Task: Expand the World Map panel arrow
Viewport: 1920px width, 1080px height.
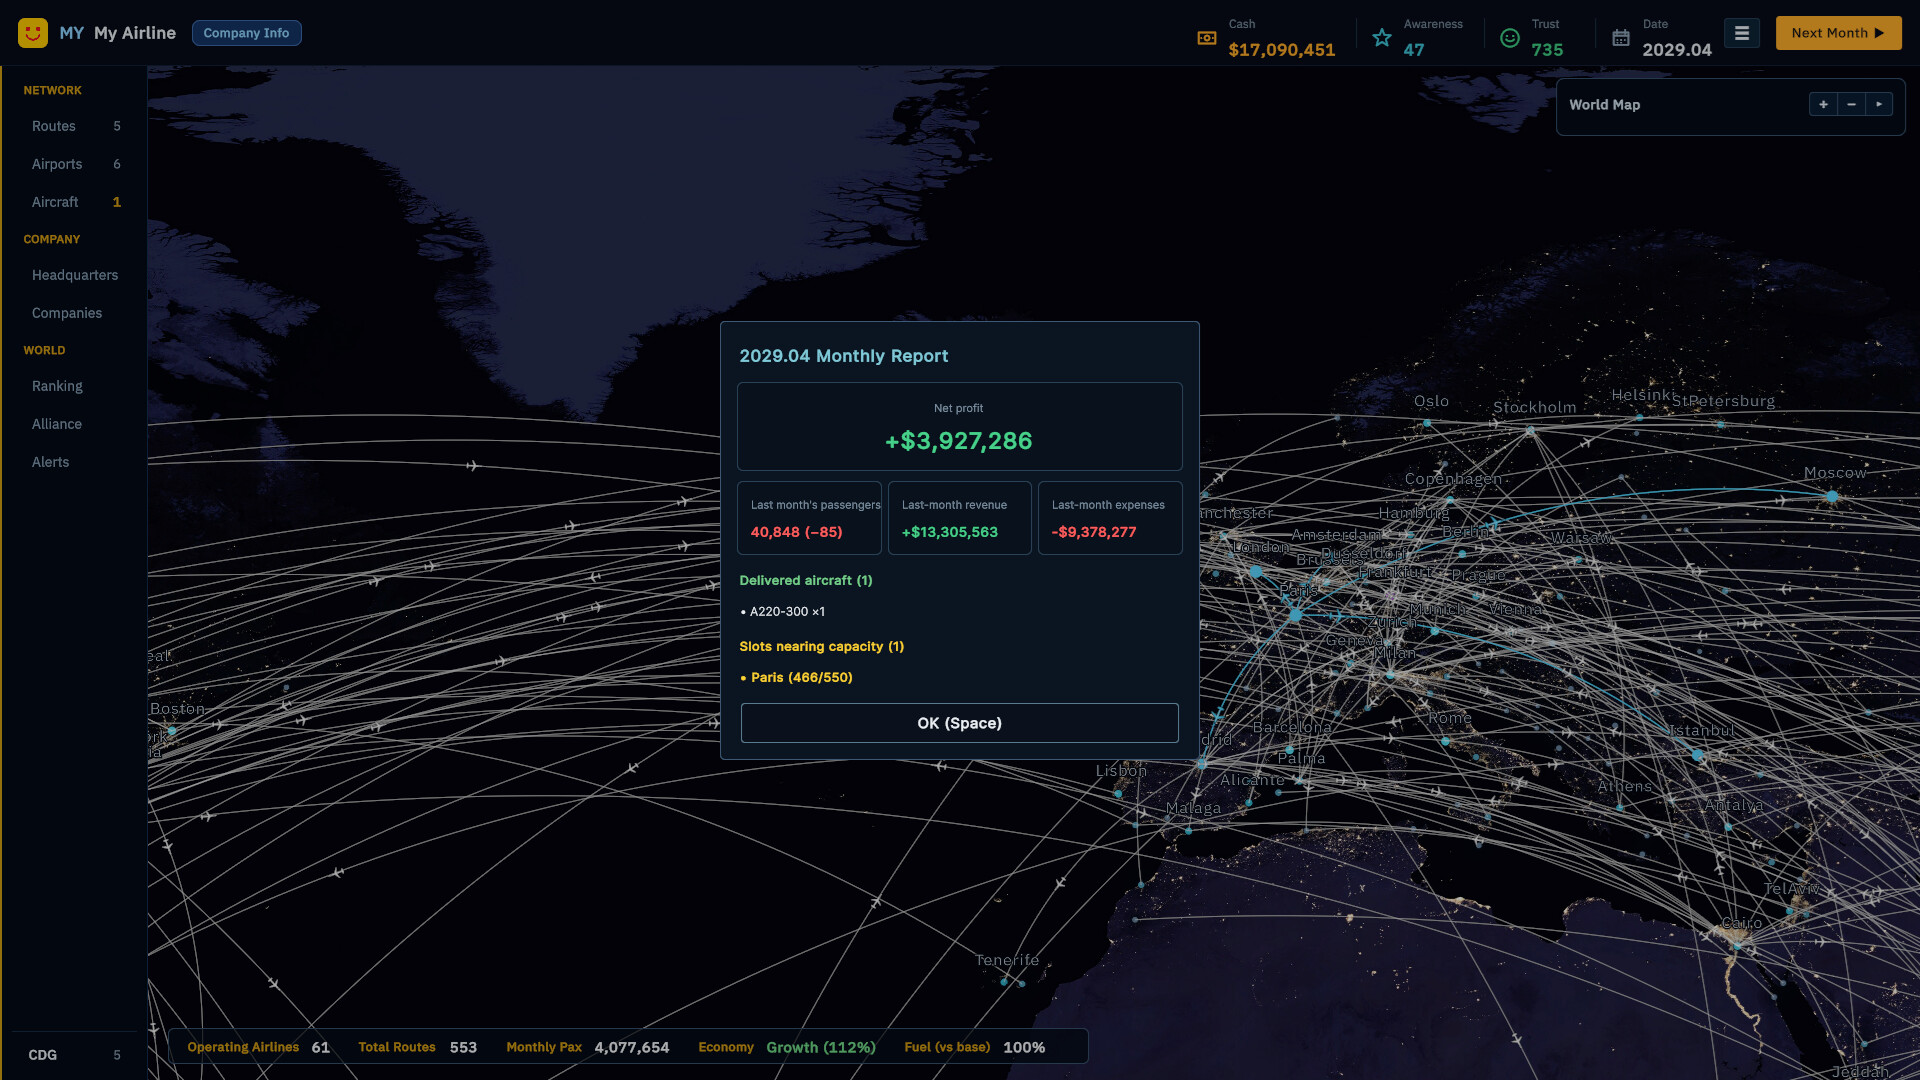Action: (x=1879, y=104)
